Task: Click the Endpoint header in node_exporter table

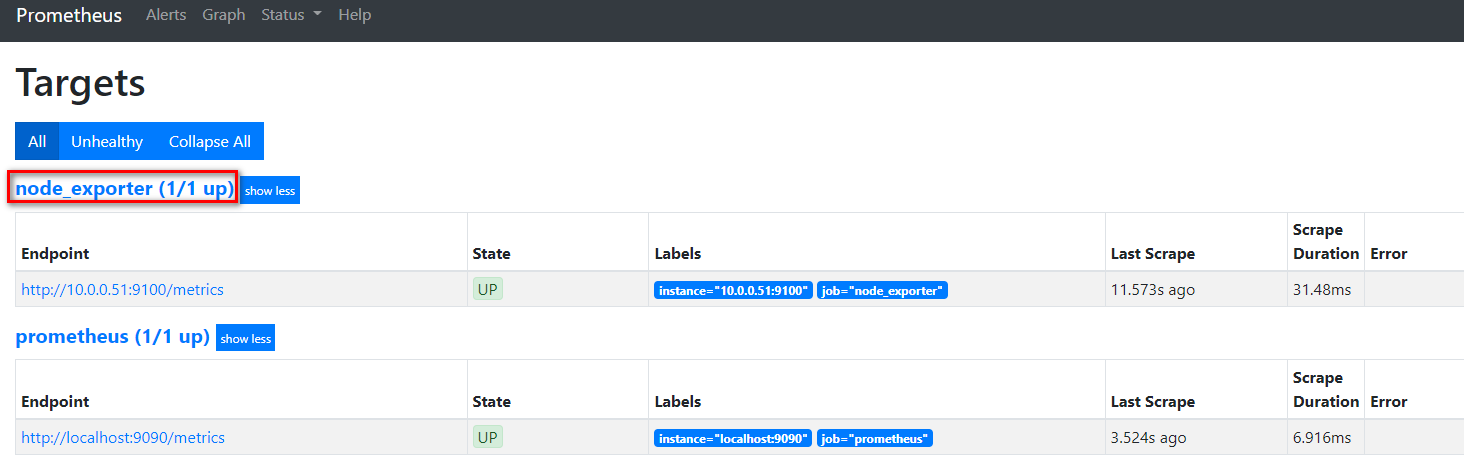Action: [55, 254]
